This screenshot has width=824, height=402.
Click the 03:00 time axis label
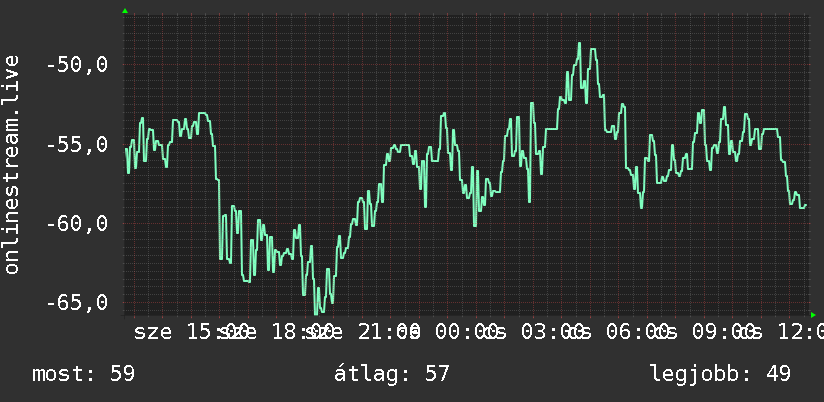552,332
